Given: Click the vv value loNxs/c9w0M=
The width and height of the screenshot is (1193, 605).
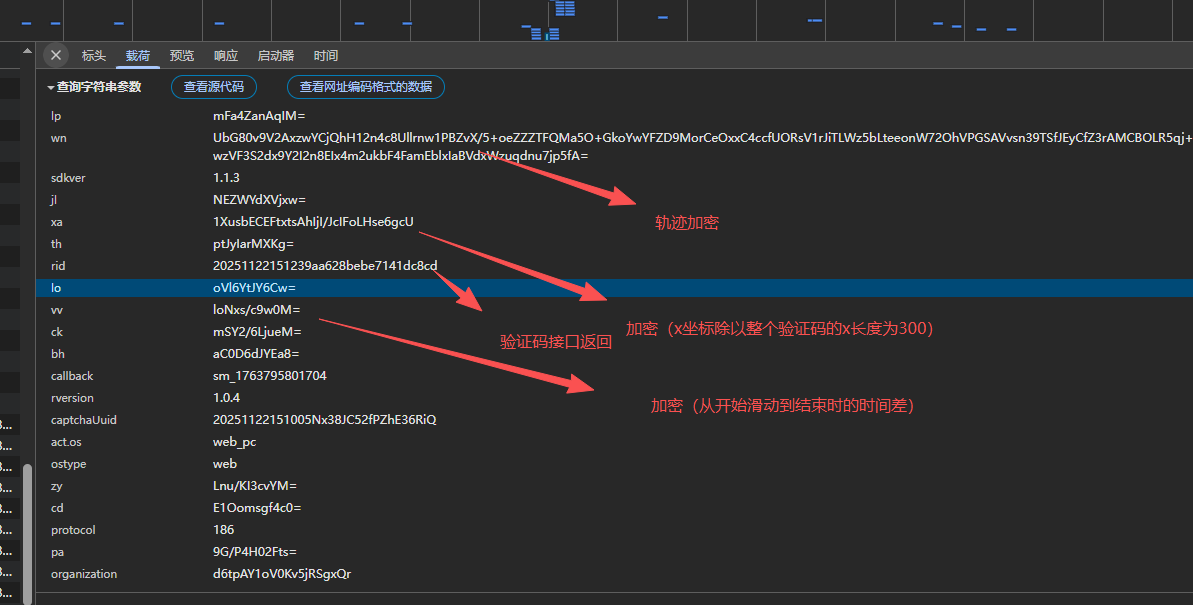Looking at the screenshot, I should pos(256,310).
